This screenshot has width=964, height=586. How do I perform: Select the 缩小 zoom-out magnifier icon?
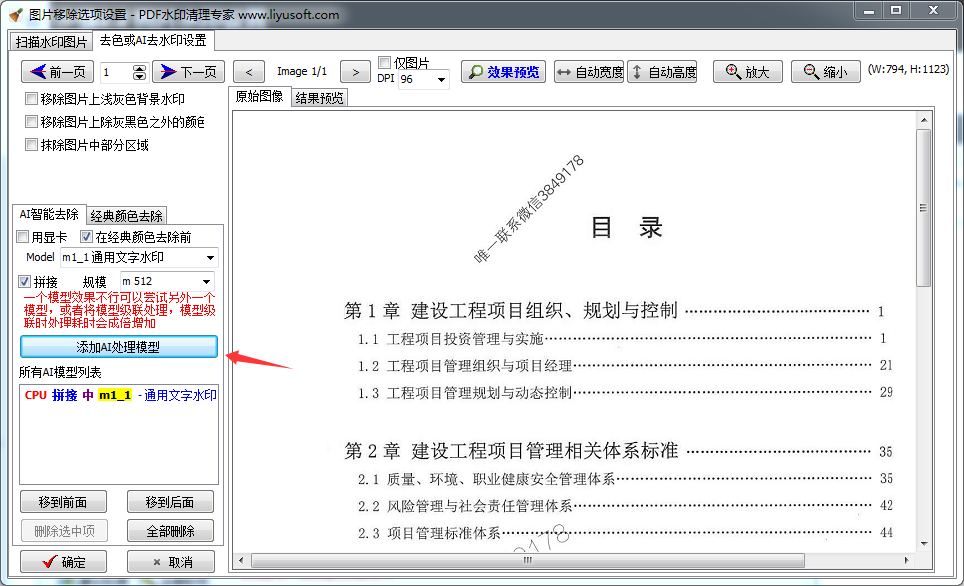click(x=810, y=71)
